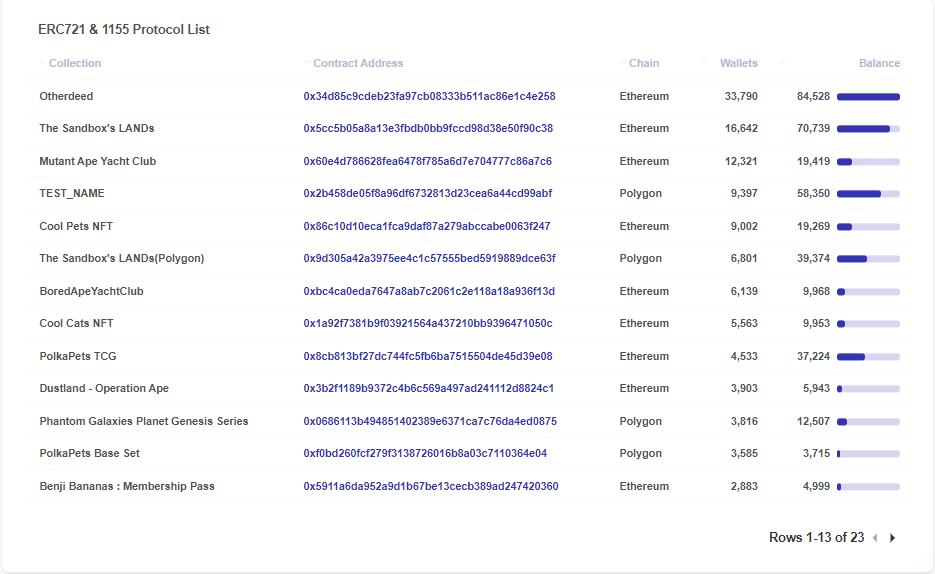Click ERC721 & 1155 Protocol List title

click(124, 29)
